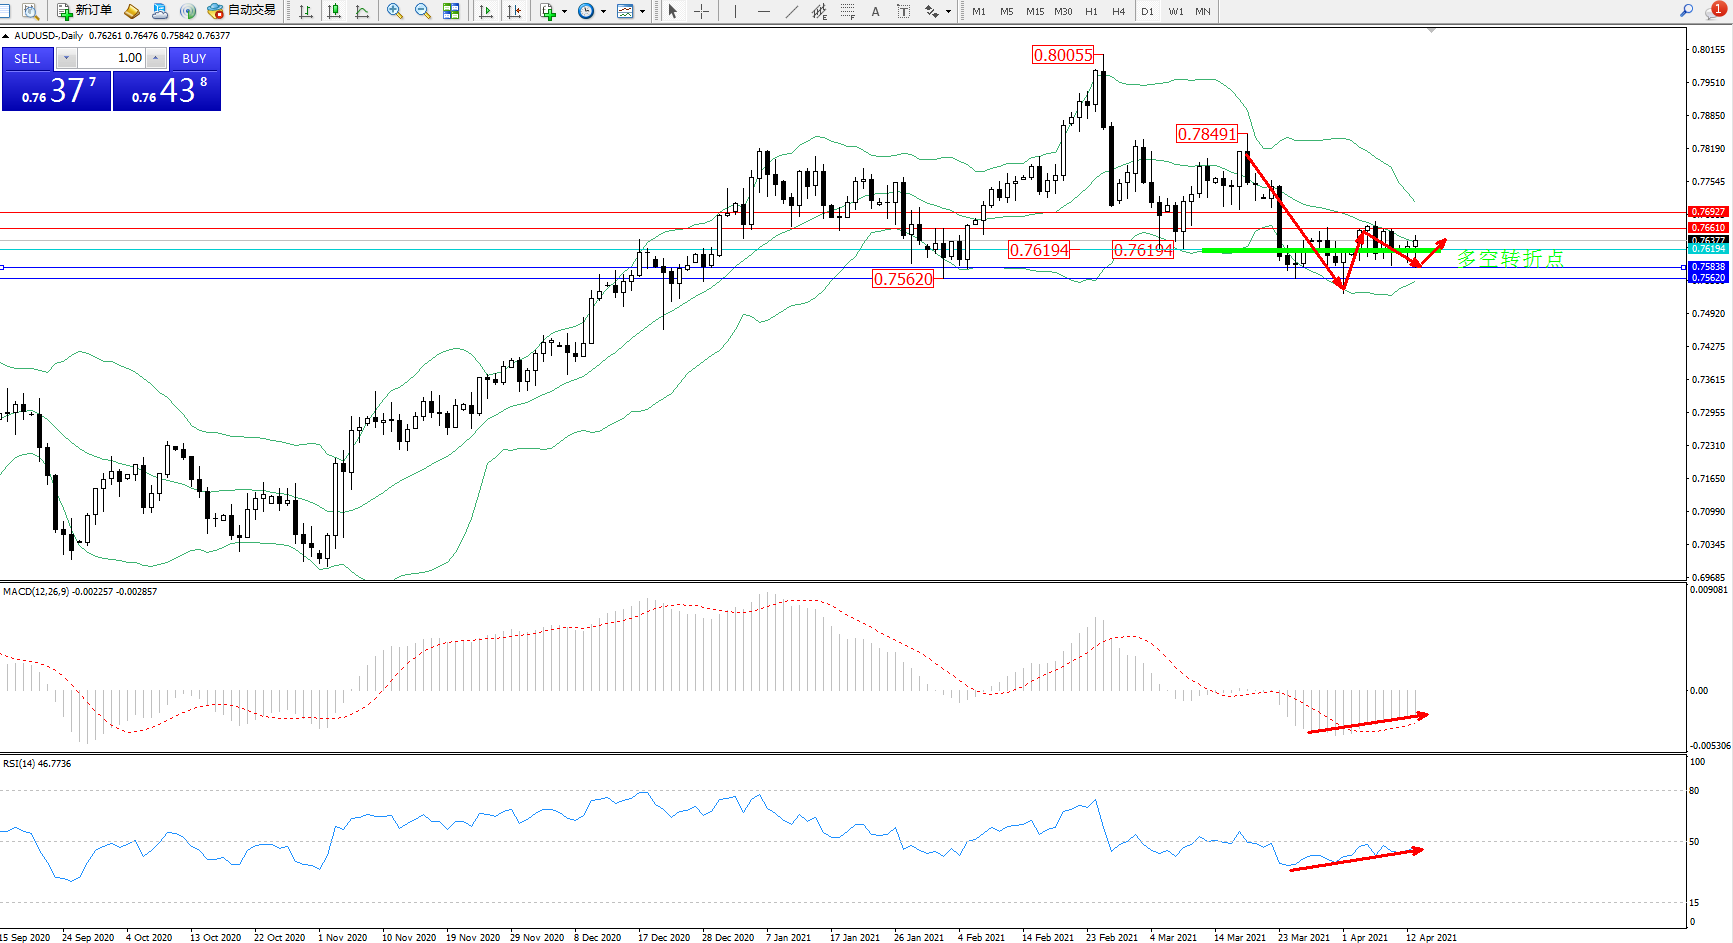Screen dimensions: 1733x943
Task: Select the trendline drawing tool
Action: coord(792,11)
